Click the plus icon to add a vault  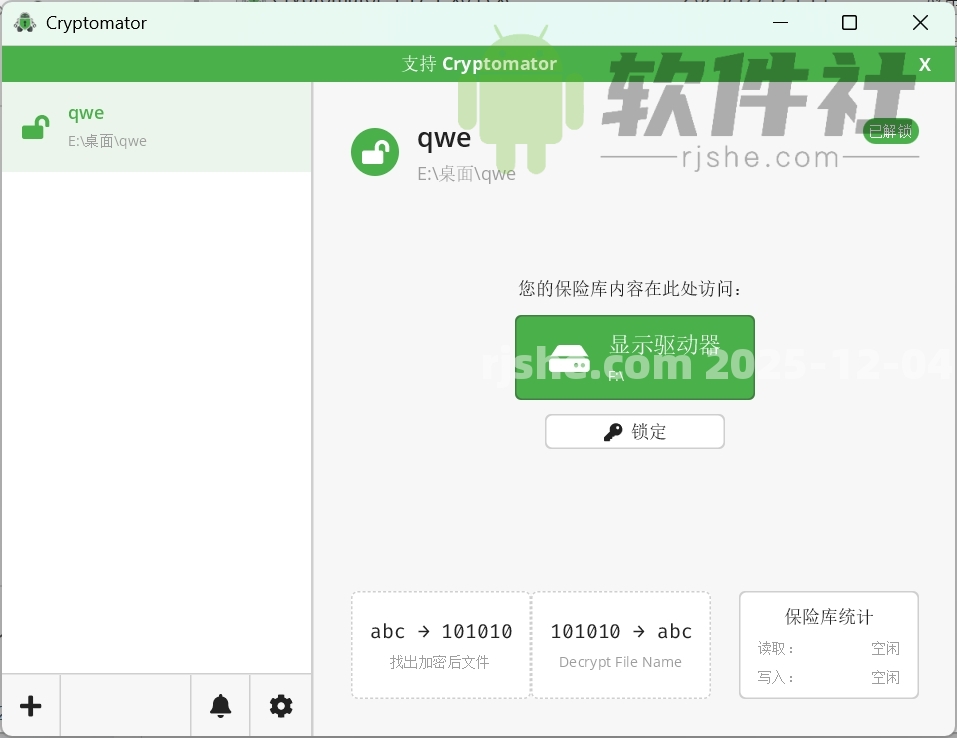pyautogui.click(x=31, y=706)
